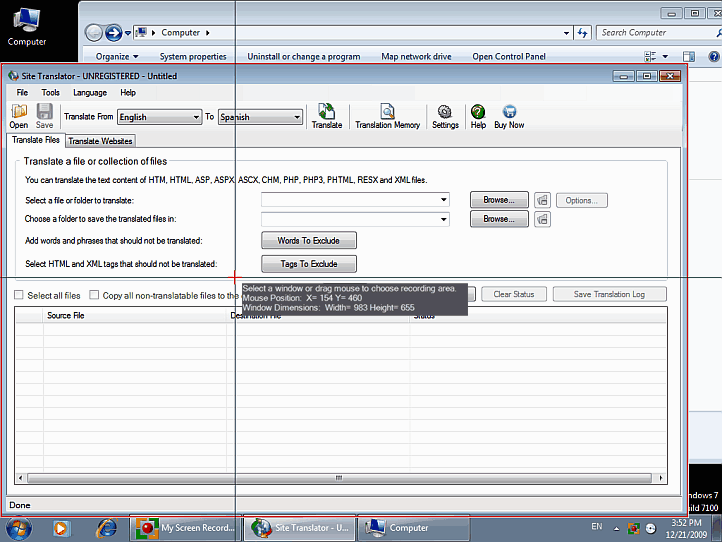Open the file or folder to translate dropdown
This screenshot has width=722, height=542.
pos(443,200)
